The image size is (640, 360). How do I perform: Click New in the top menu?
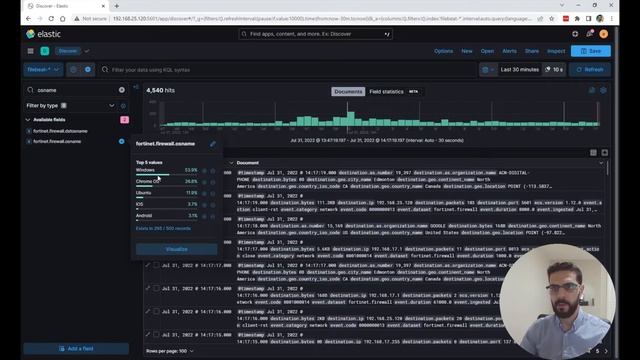pos(467,51)
